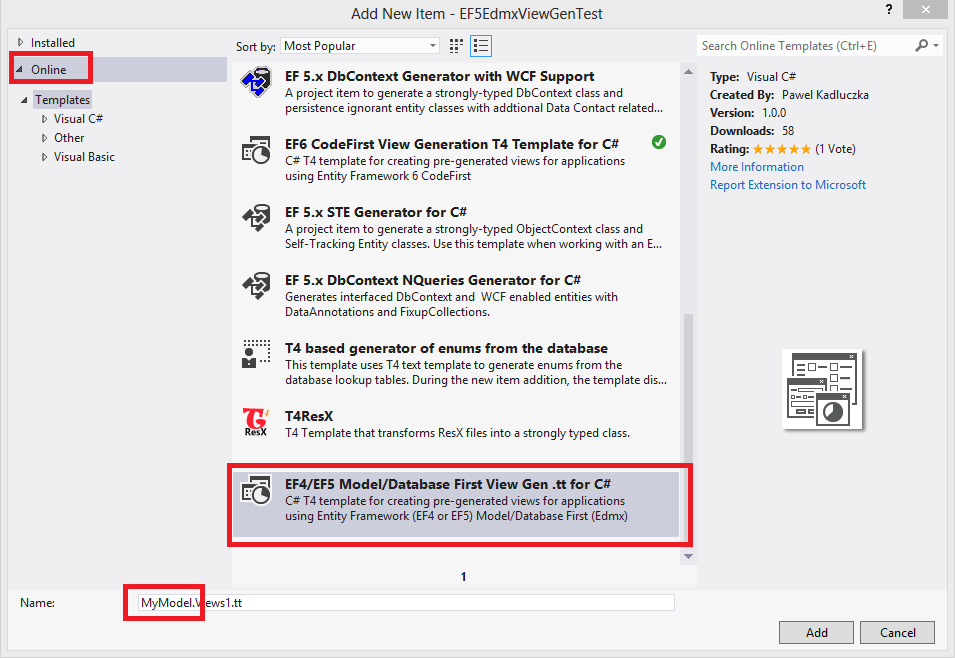Select the Online category
Viewport: 955px width, 658px height.
coord(49,69)
